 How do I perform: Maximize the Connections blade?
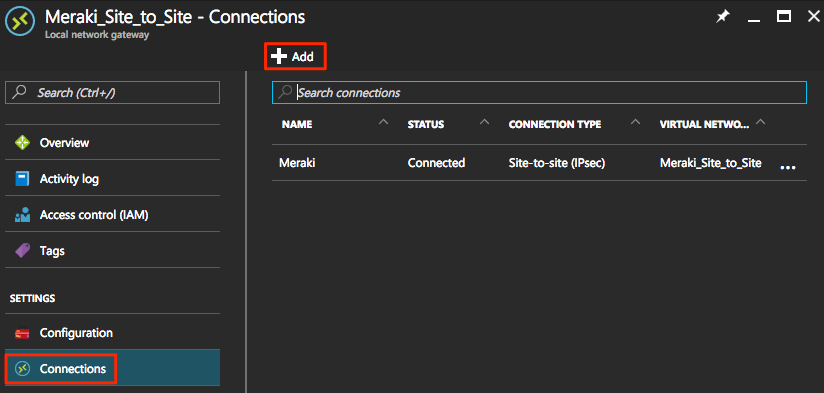[784, 16]
